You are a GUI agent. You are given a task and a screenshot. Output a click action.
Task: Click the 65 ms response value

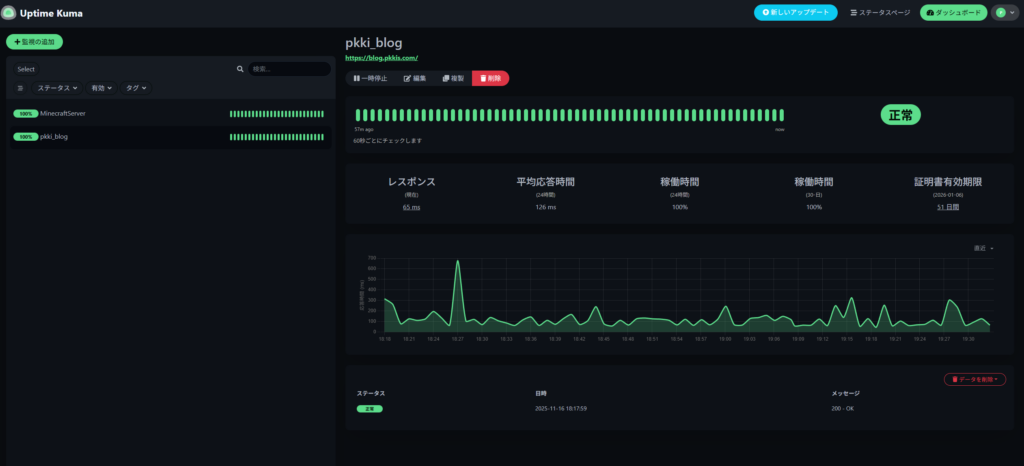click(411, 207)
